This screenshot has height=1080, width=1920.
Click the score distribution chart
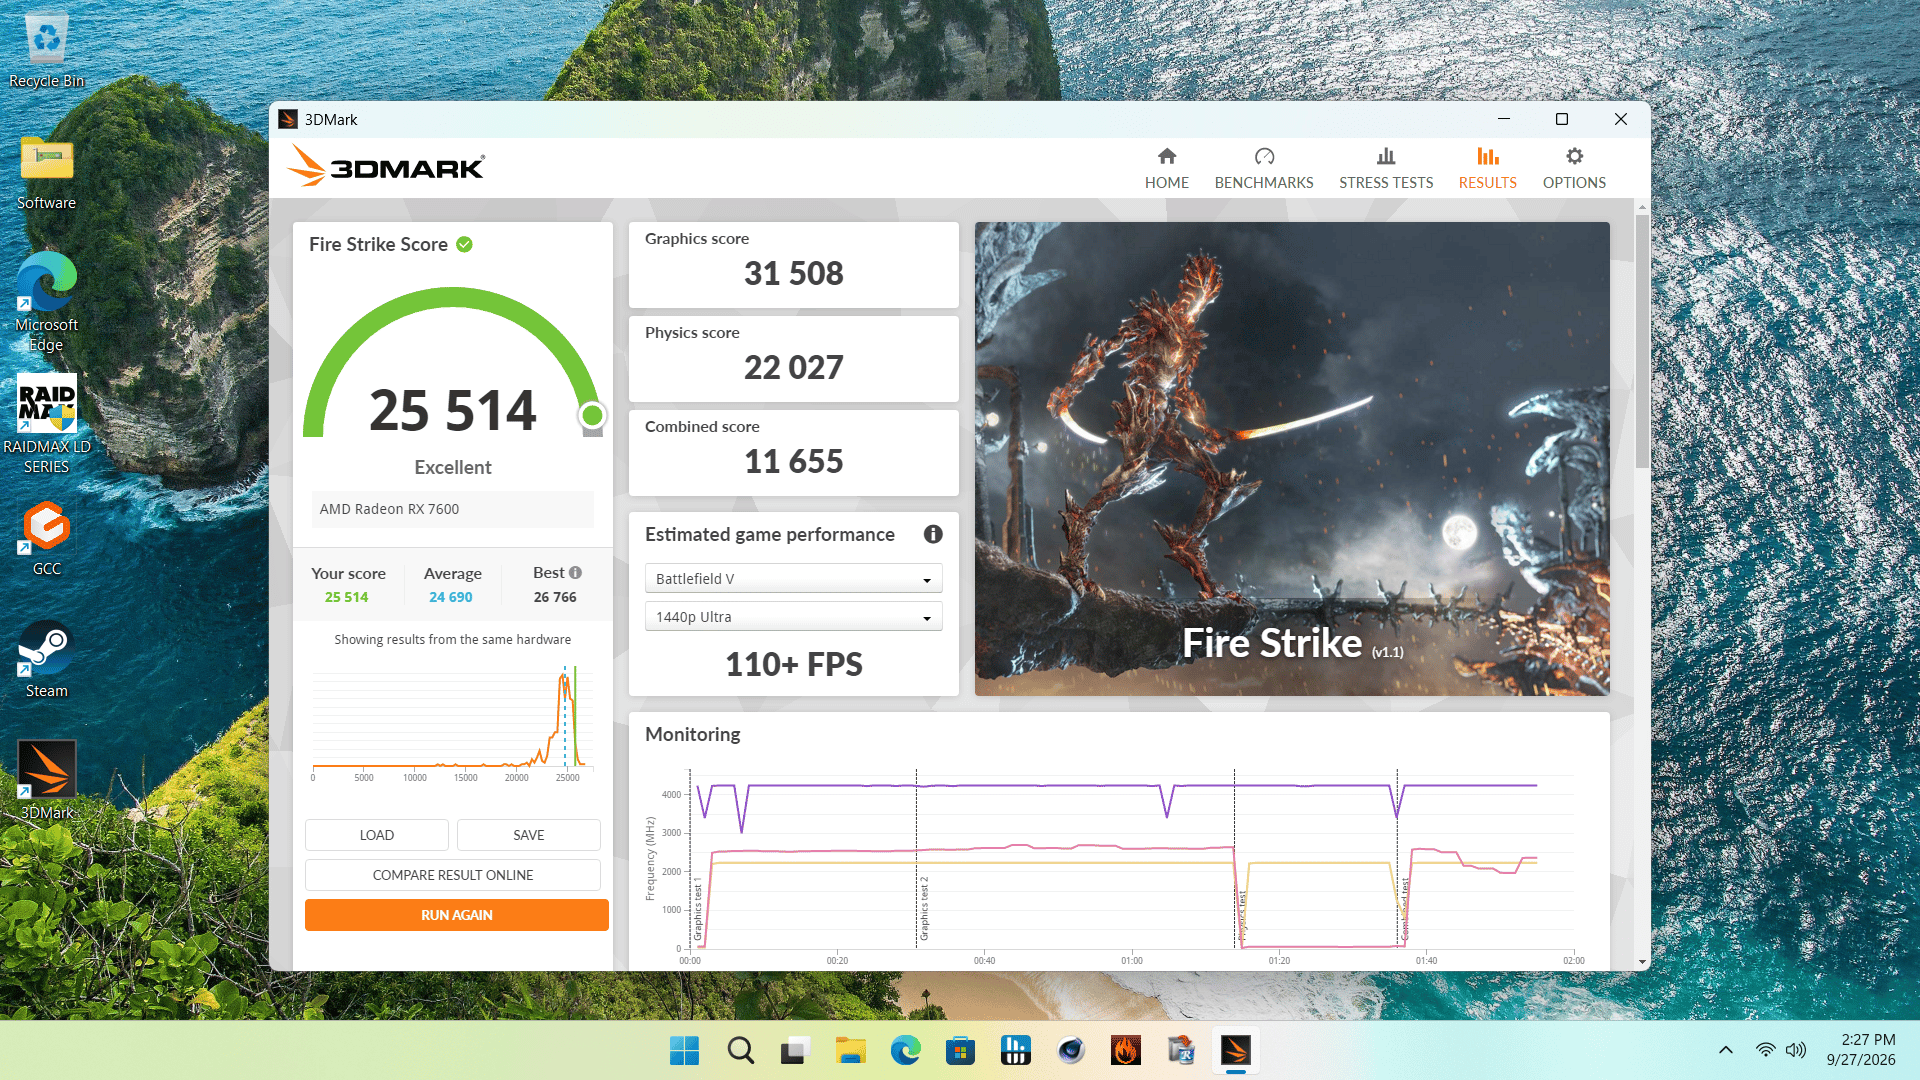[x=452, y=722]
